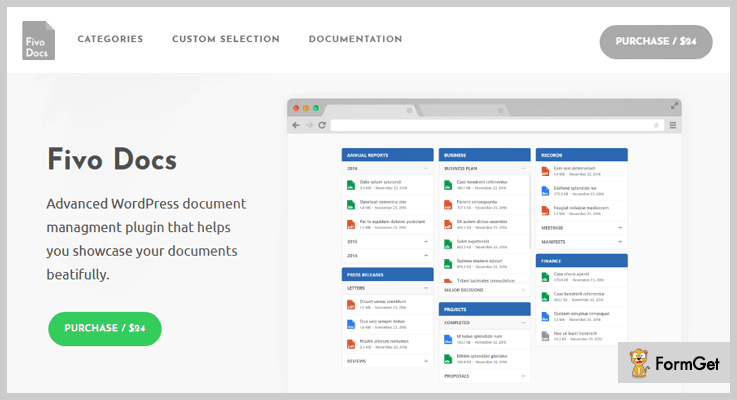
Task: Click blue doc icon beside 'Id ludus splendide'
Action: tap(448, 339)
